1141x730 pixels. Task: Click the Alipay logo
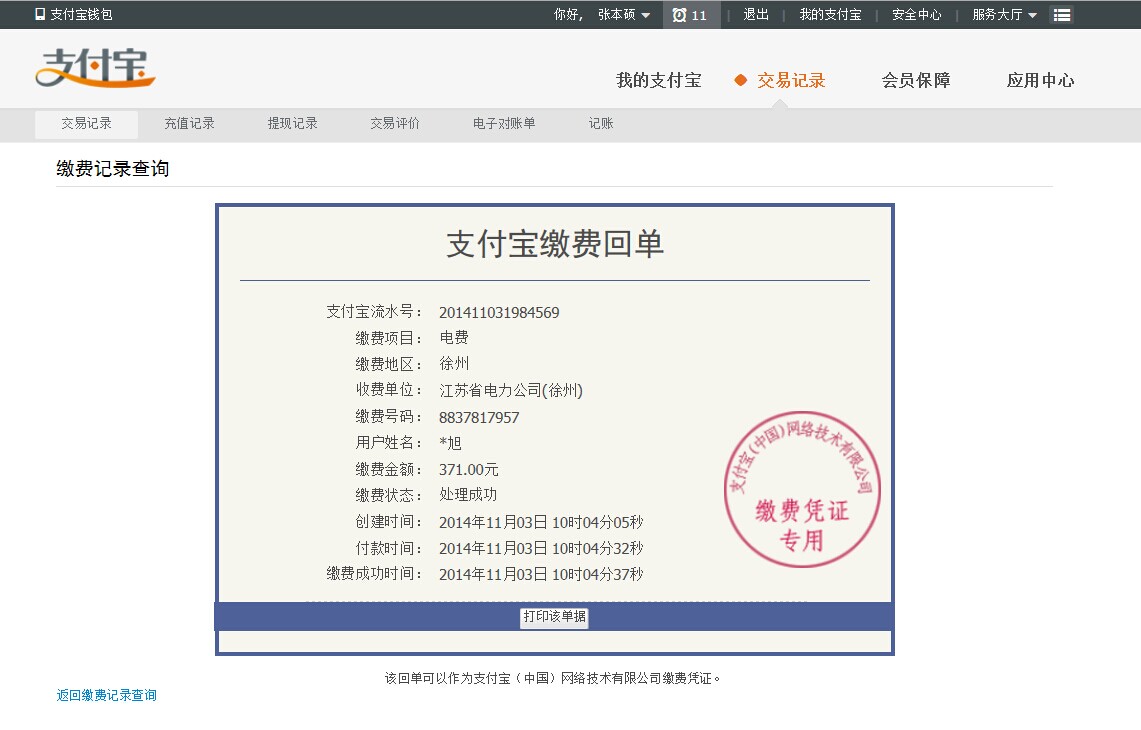point(95,68)
